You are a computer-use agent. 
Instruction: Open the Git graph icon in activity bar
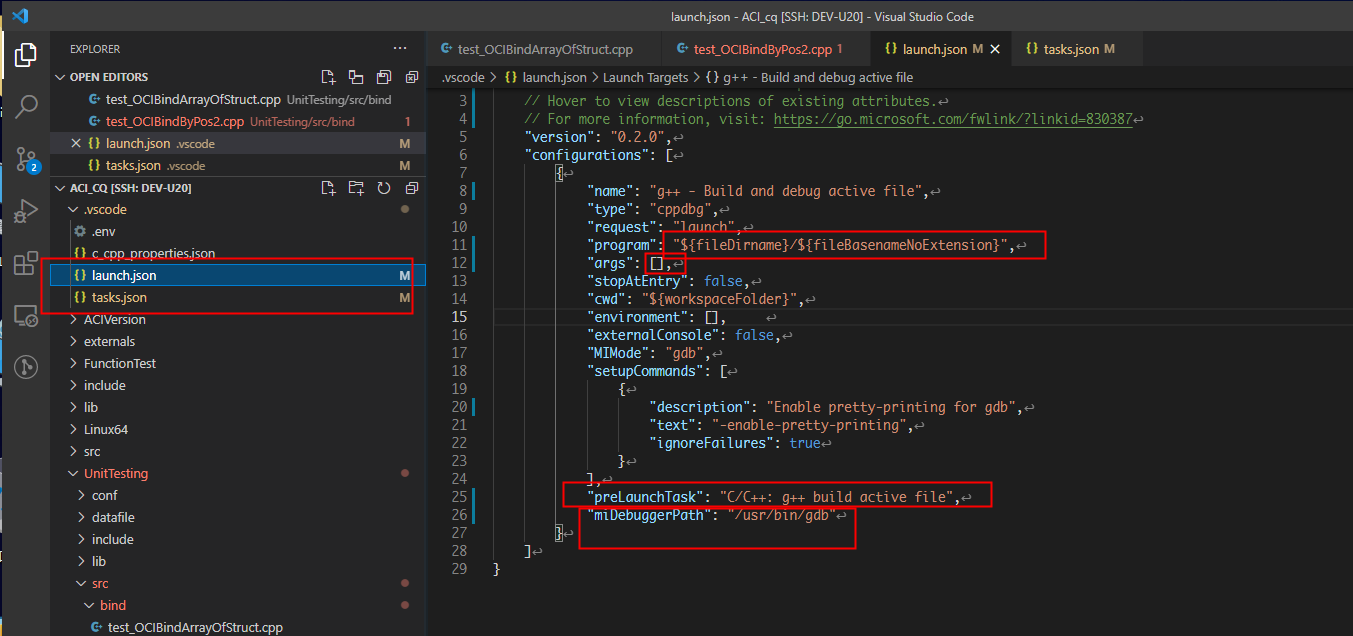[25, 366]
